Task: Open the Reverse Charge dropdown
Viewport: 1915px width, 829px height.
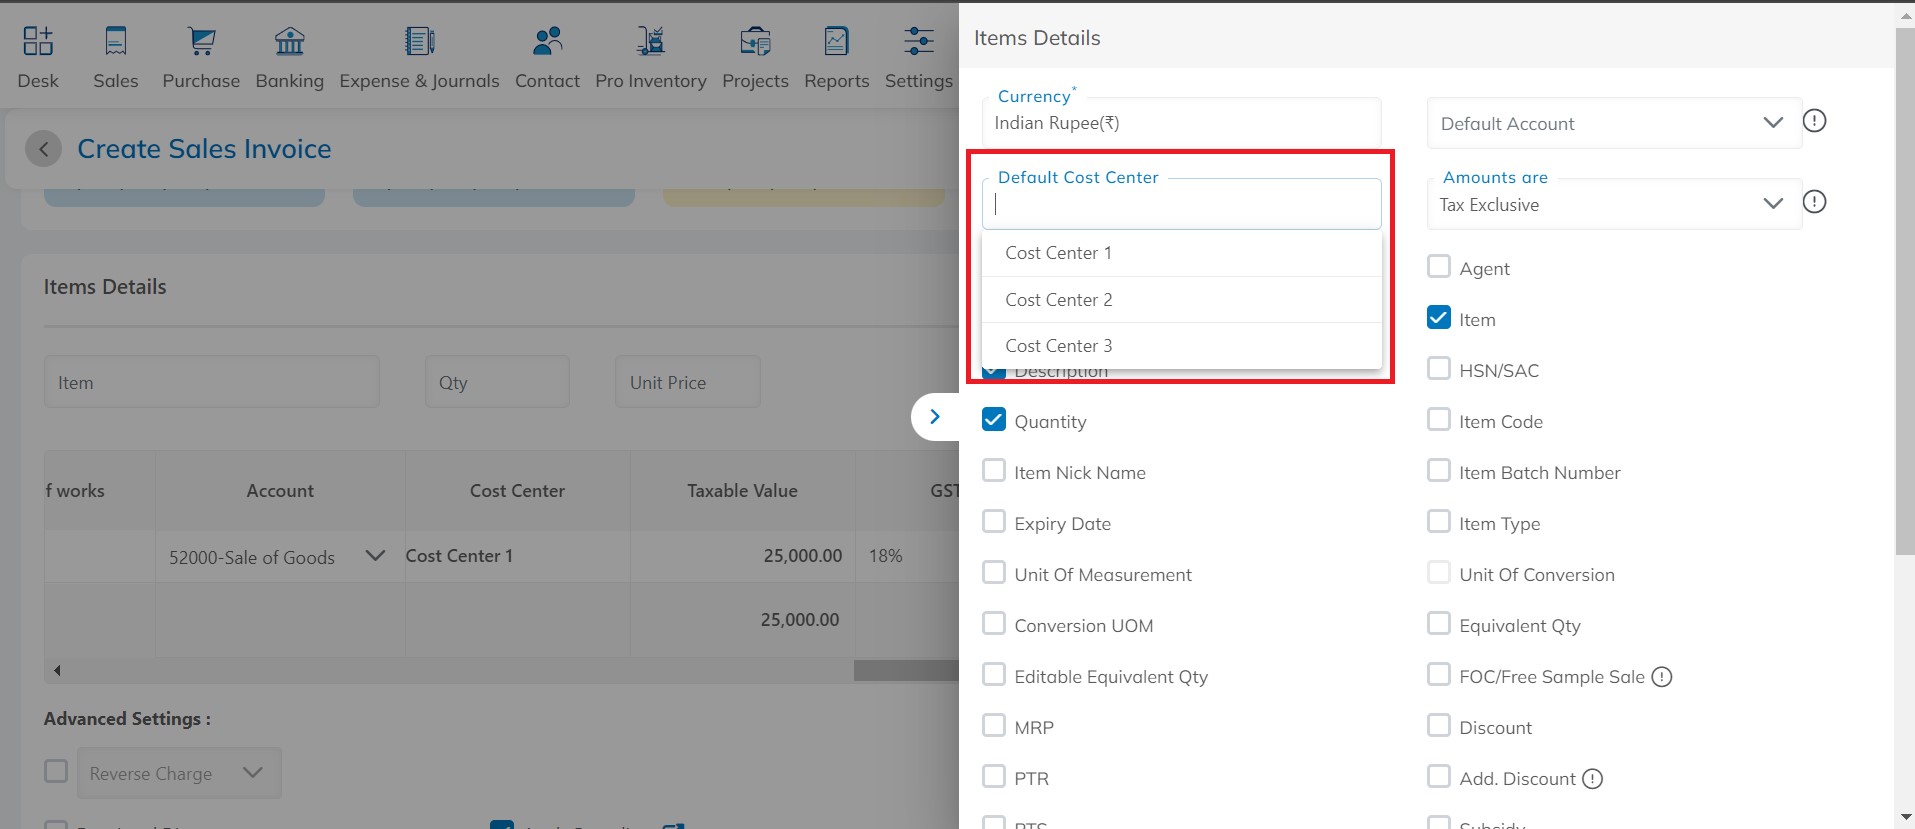Action: click(179, 773)
